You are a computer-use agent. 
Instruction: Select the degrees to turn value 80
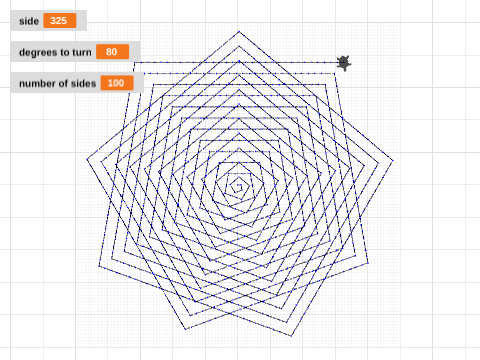point(113,52)
